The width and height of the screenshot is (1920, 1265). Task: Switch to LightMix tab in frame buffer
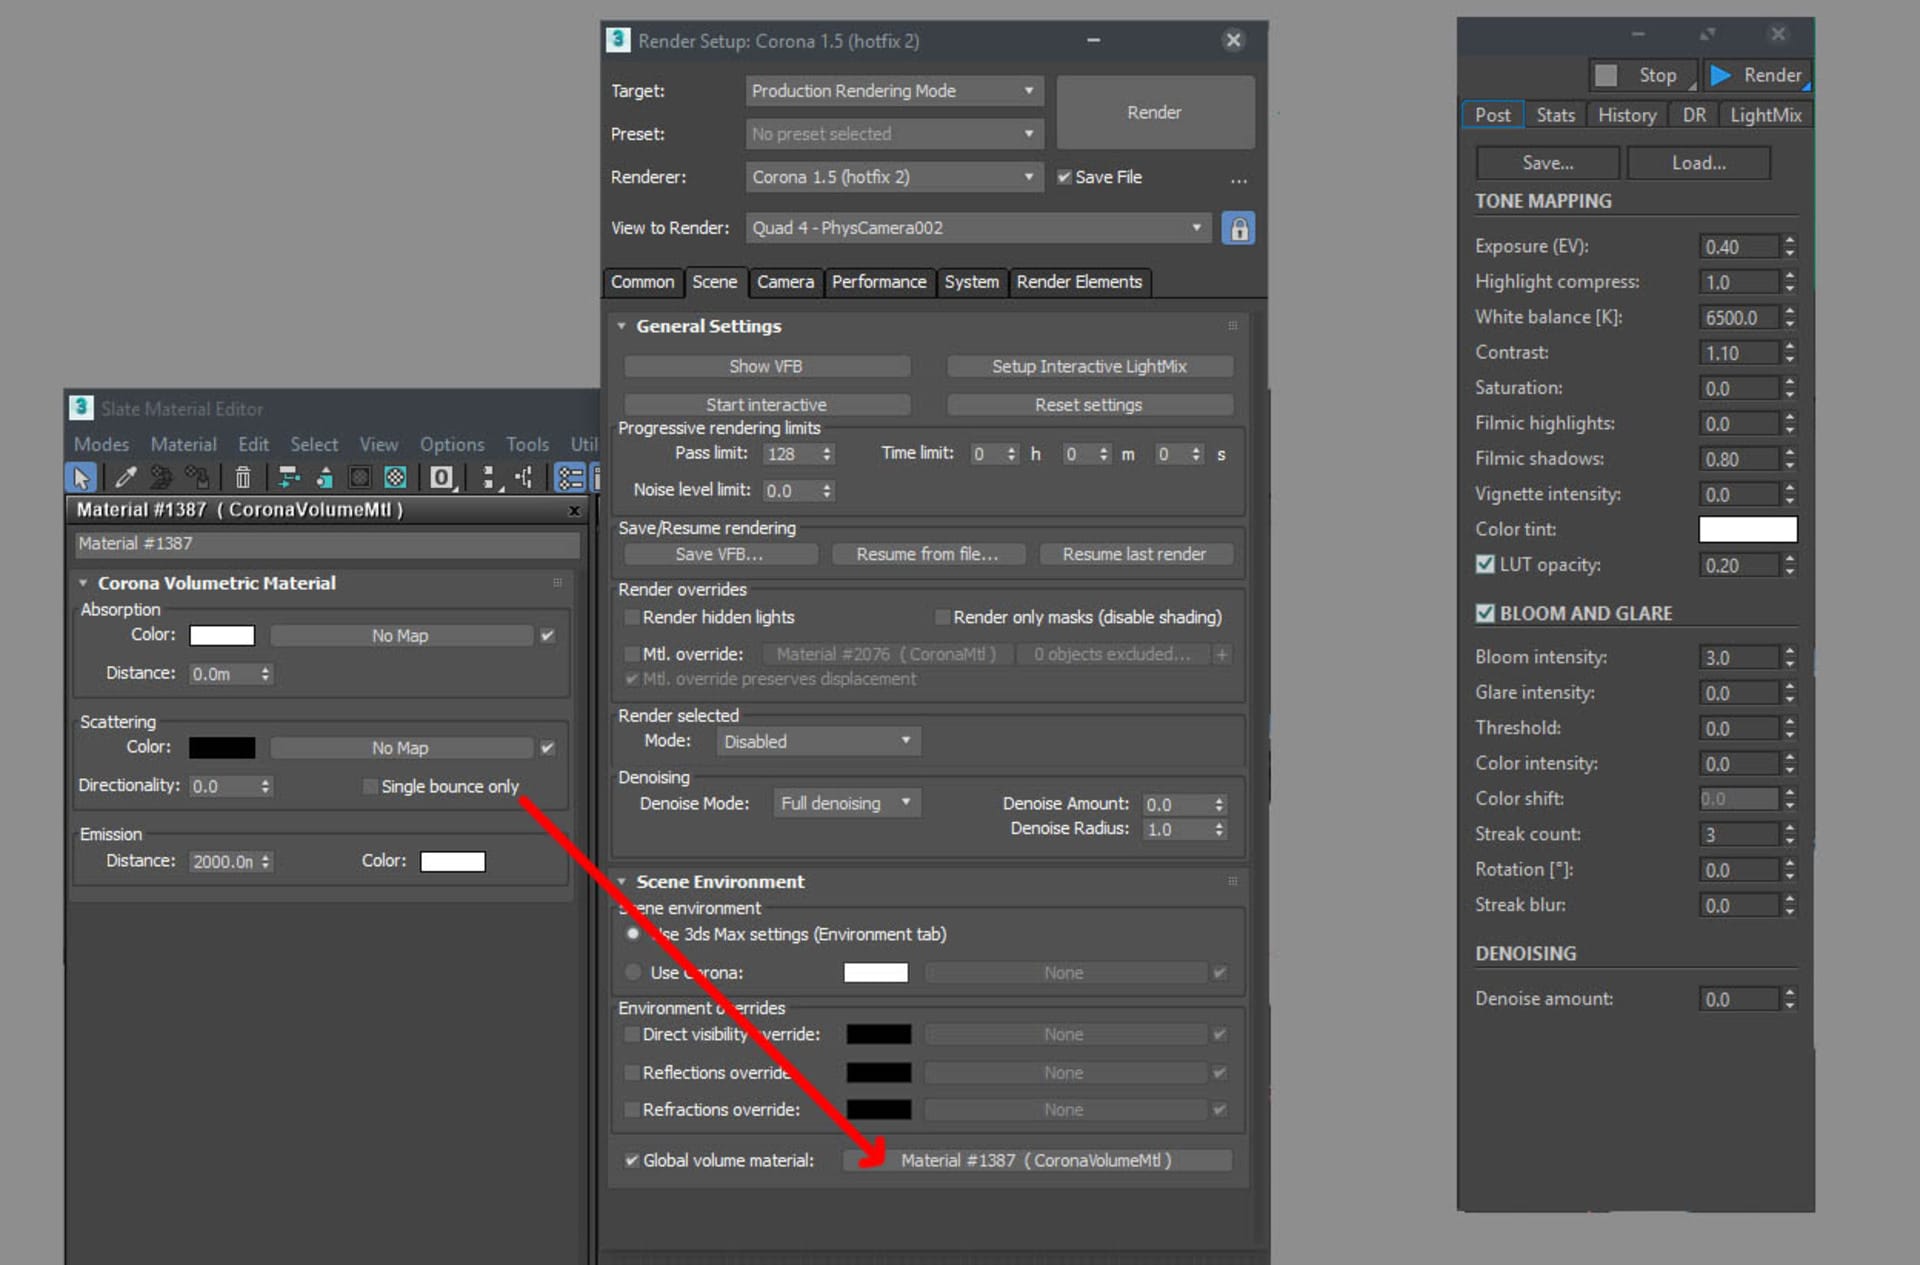point(1765,115)
